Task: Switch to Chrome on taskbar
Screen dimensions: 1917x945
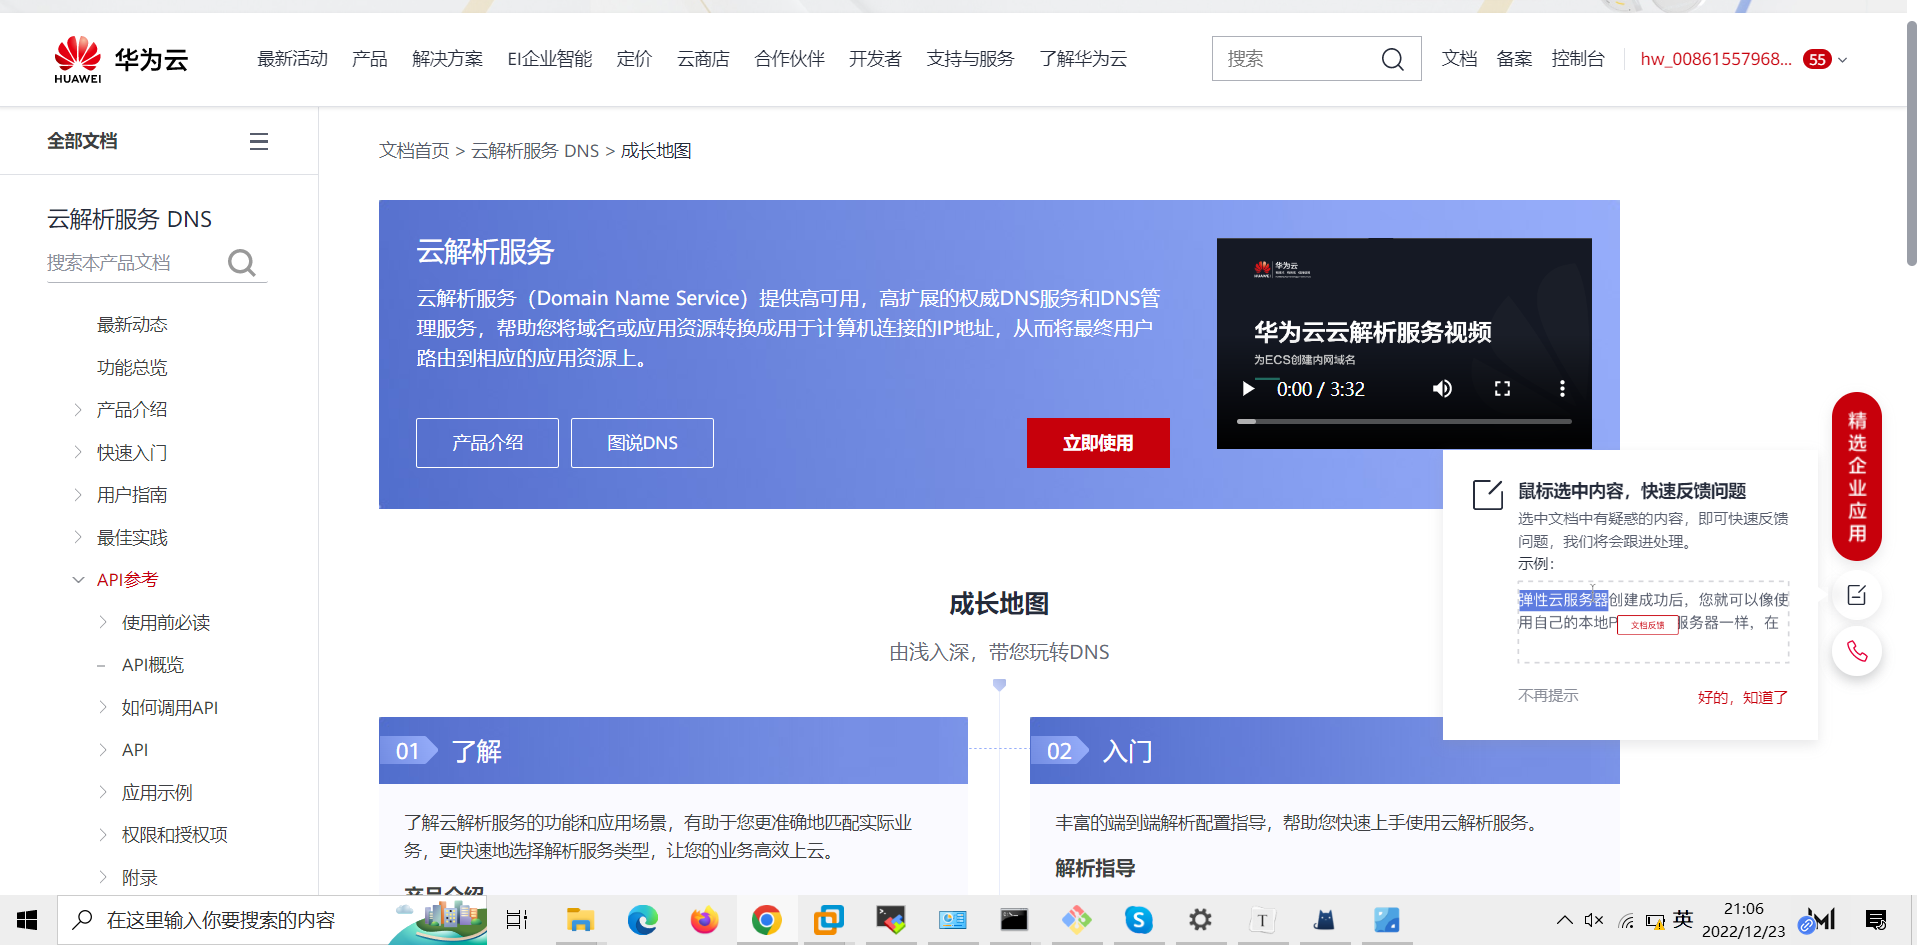Action: click(766, 920)
